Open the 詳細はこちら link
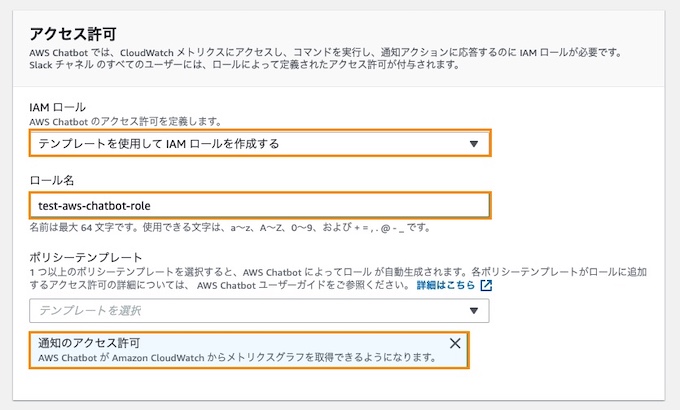This screenshot has width=680, height=410. click(446, 285)
